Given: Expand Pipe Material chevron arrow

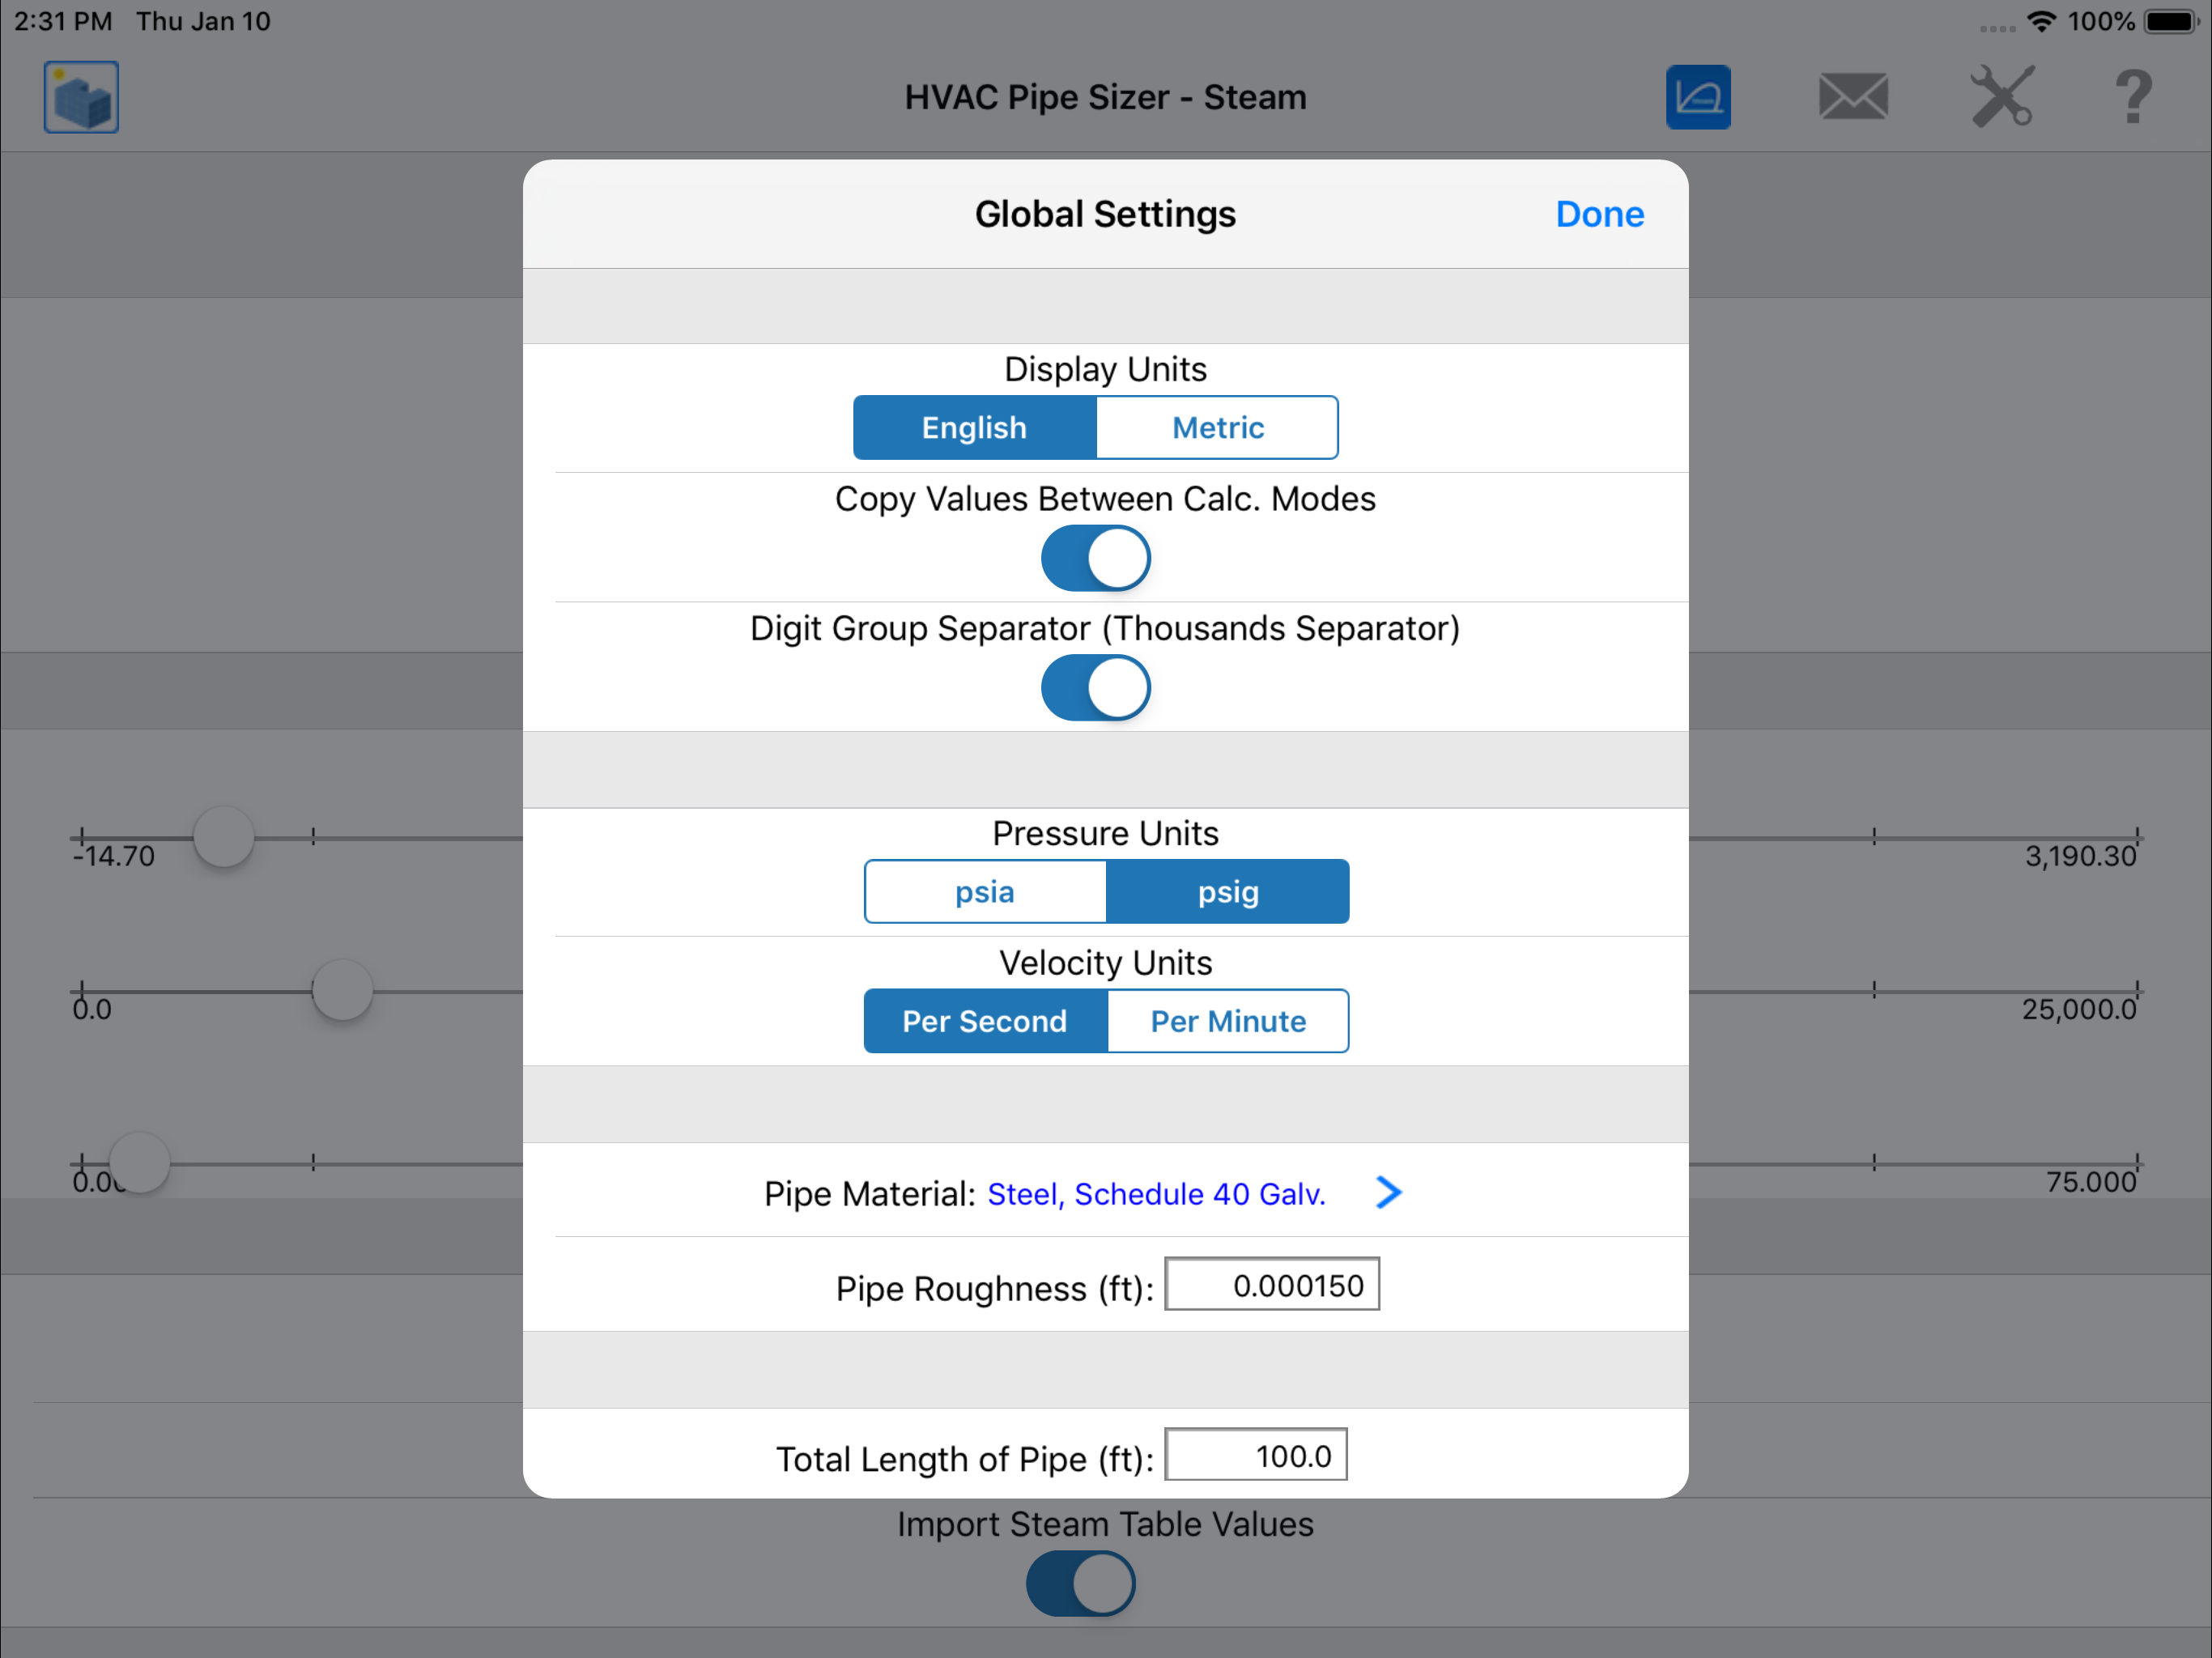Looking at the screenshot, I should click(1388, 1192).
